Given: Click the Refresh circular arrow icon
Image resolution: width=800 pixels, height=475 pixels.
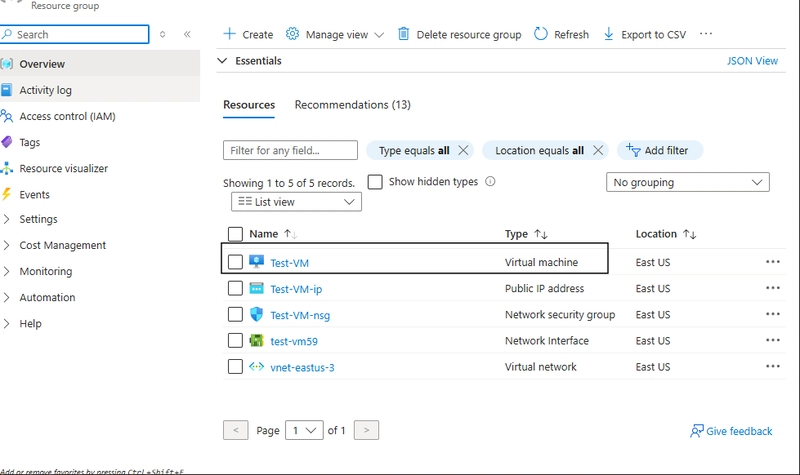Looking at the screenshot, I should point(541,34).
